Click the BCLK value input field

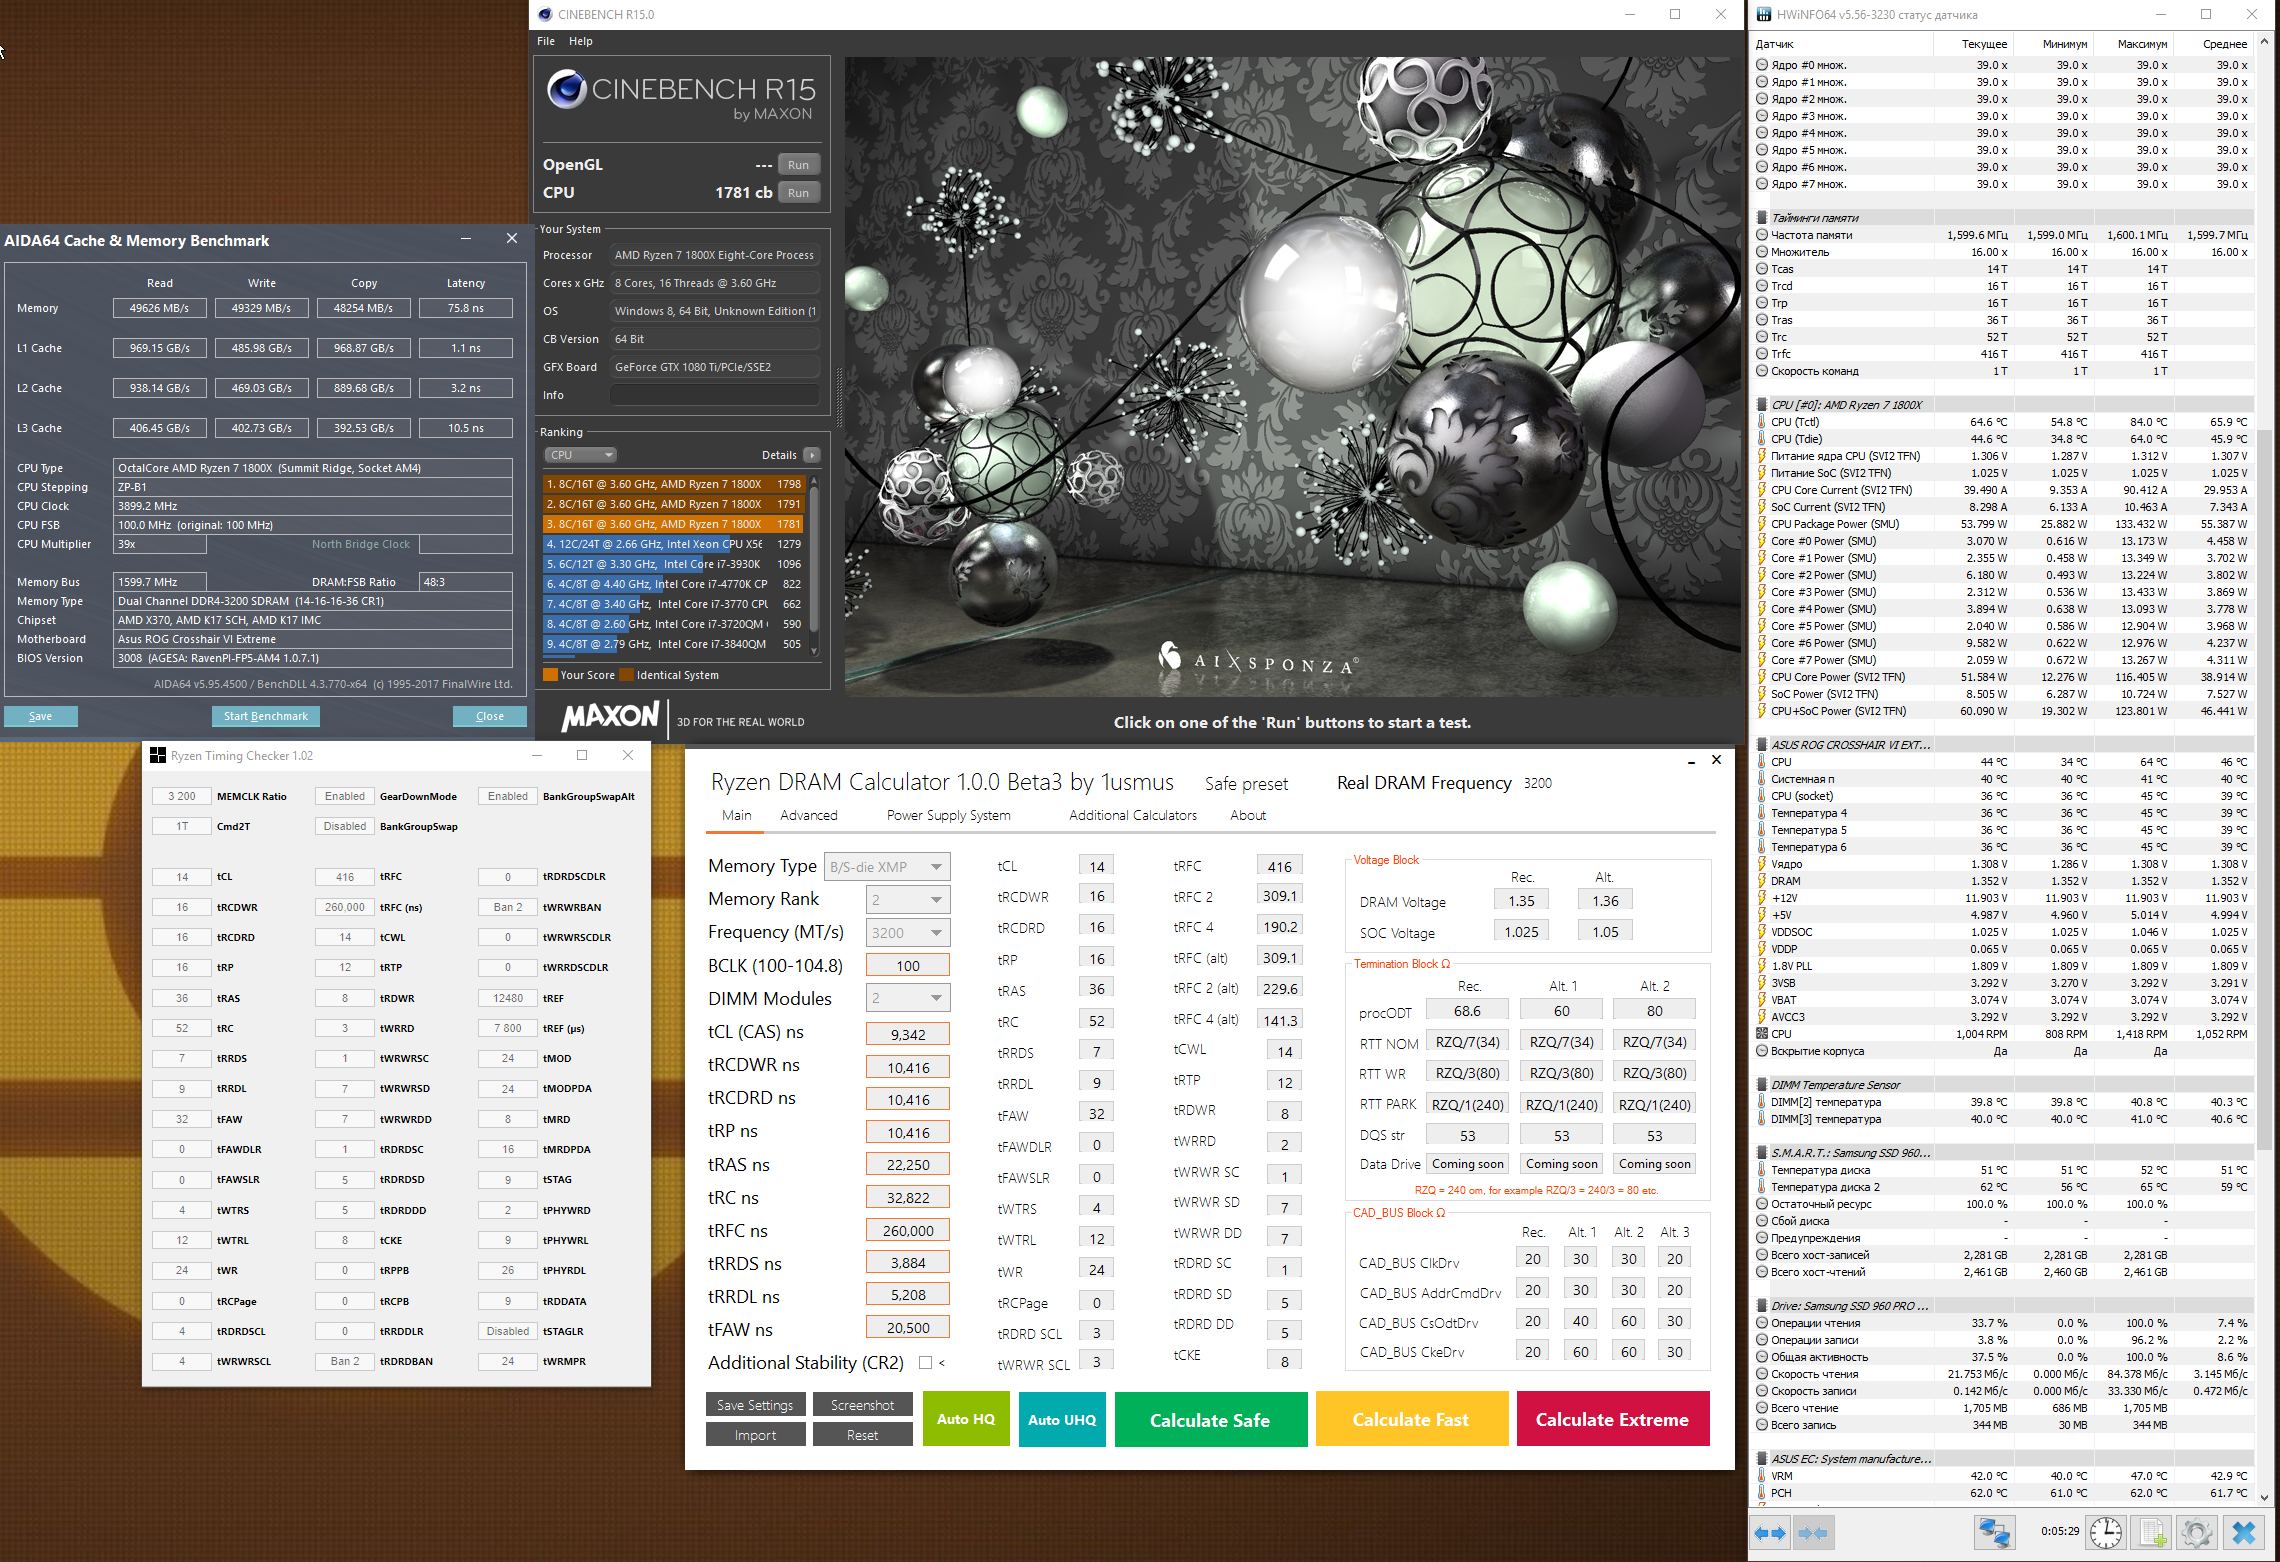point(907,966)
